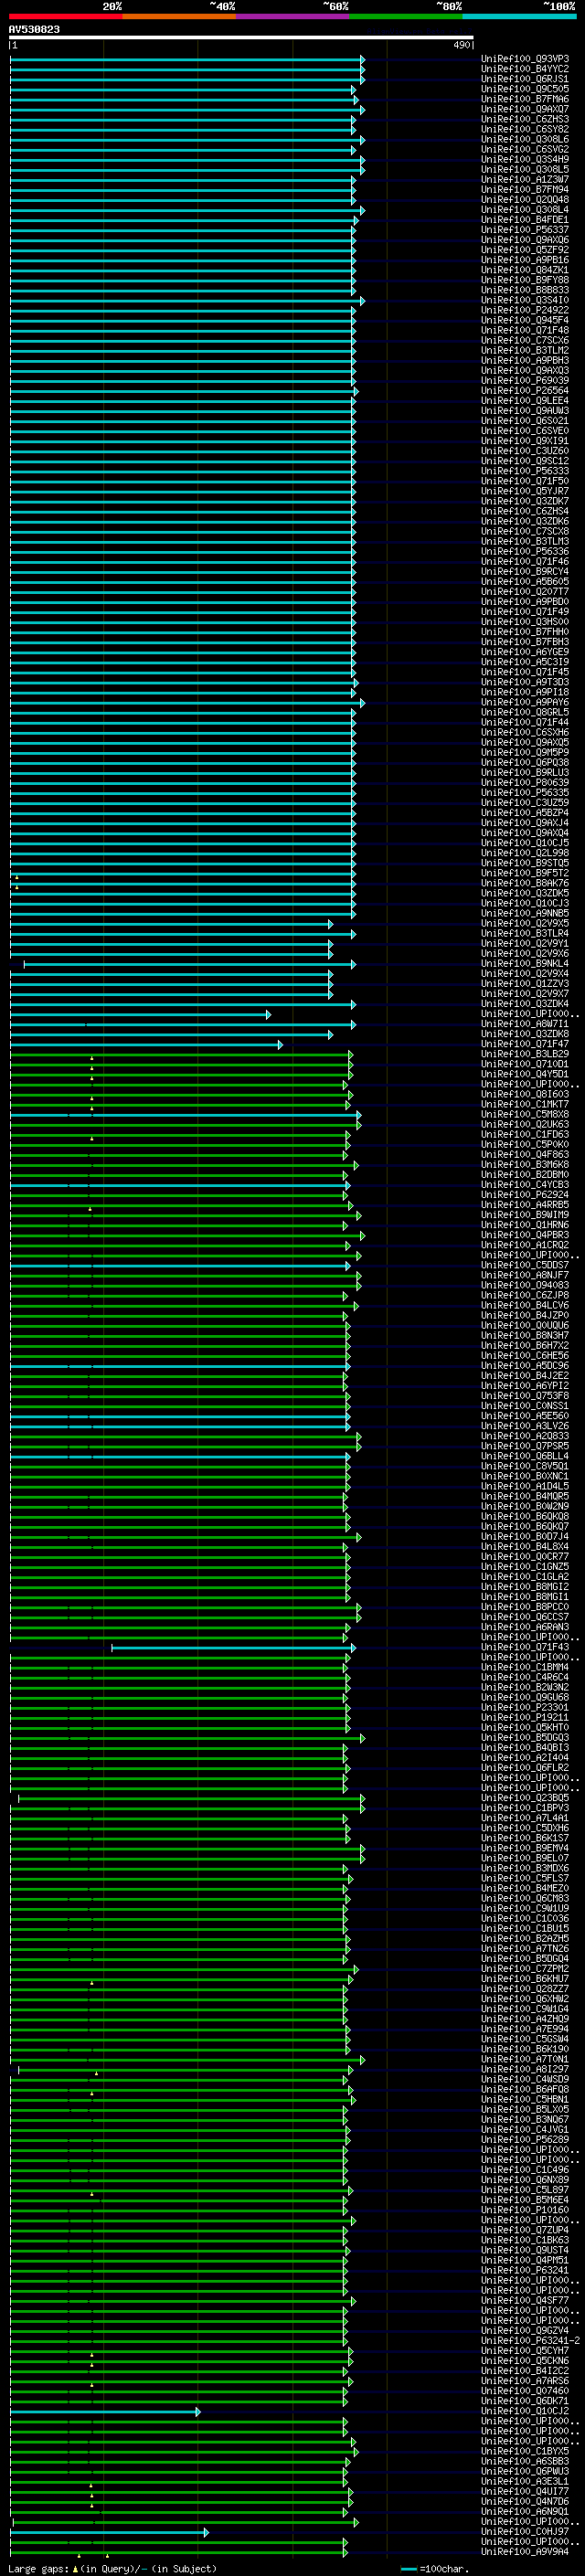Open hit UniRef100_Q6RJS1

[x=525, y=79]
